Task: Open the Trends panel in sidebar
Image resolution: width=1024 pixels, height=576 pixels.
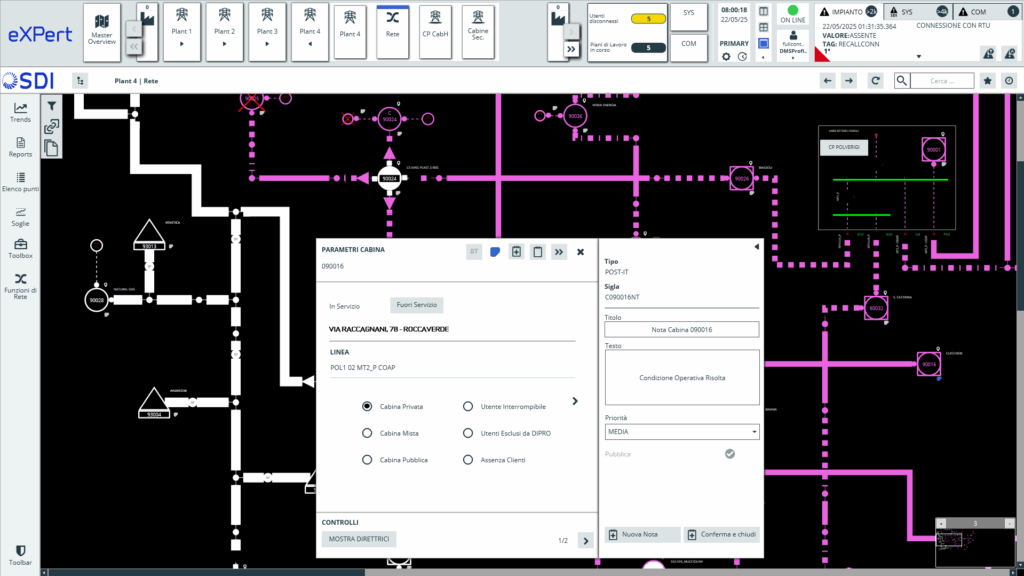Action: [20, 112]
